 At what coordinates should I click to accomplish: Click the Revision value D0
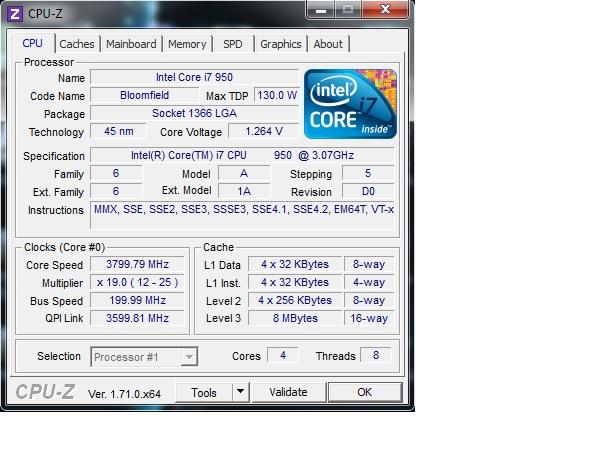click(368, 191)
